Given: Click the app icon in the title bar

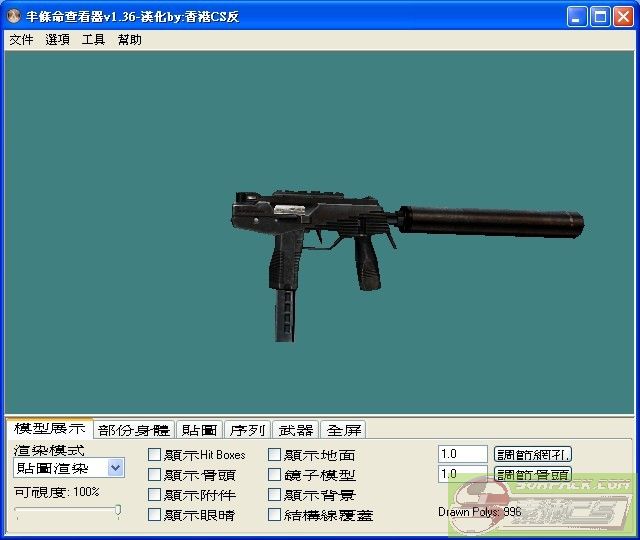Looking at the screenshot, I should (x=15, y=17).
